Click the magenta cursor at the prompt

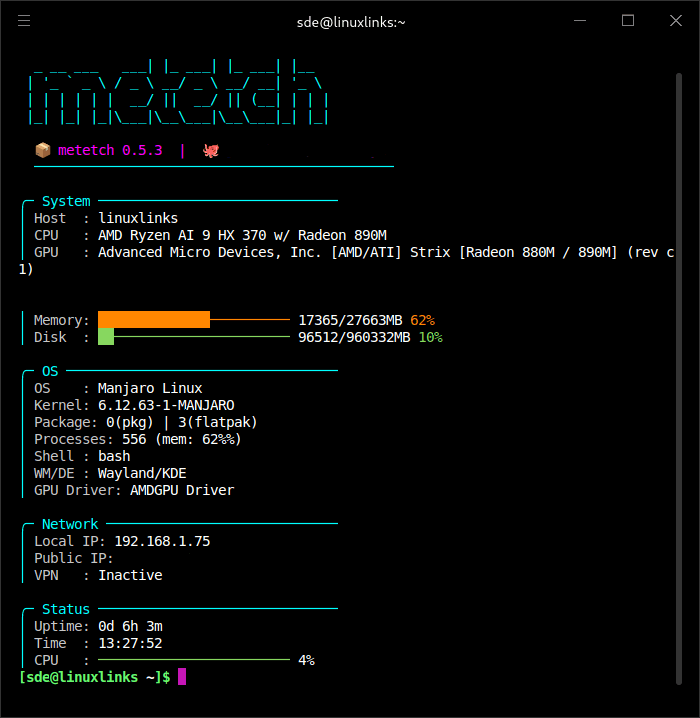pyautogui.click(x=182, y=677)
